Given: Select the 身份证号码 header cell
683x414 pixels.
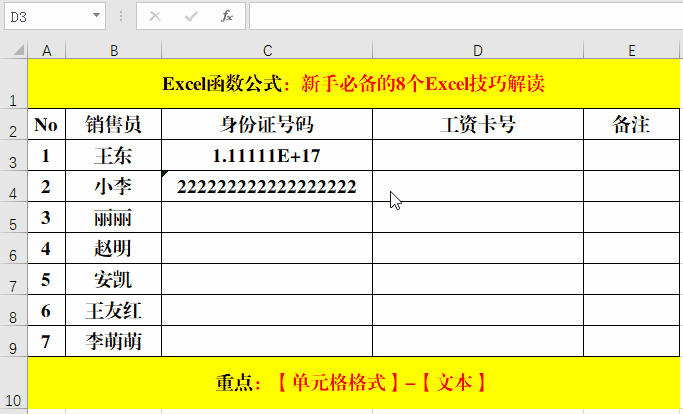Looking at the screenshot, I should (267, 125).
